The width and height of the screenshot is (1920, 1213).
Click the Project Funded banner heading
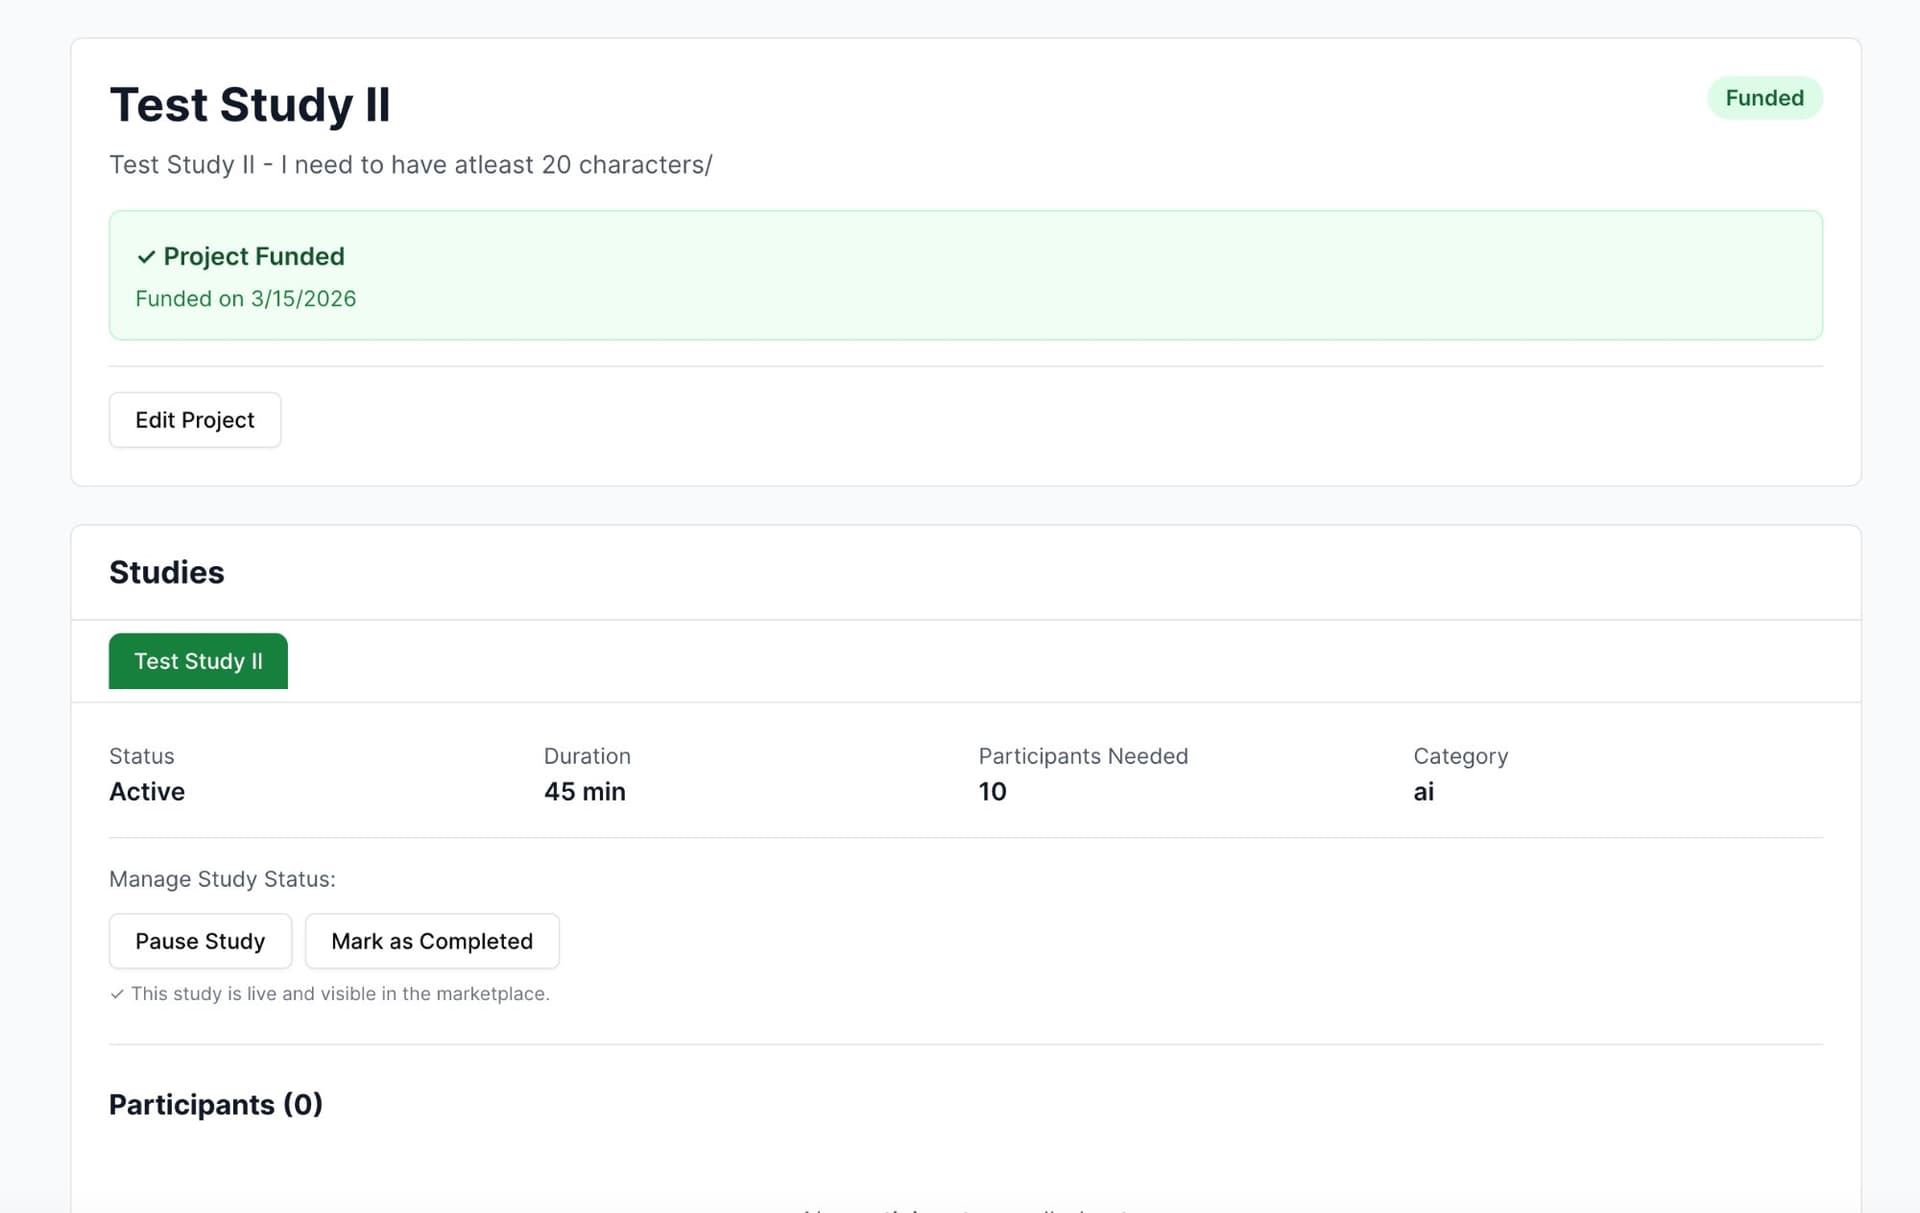(x=254, y=257)
